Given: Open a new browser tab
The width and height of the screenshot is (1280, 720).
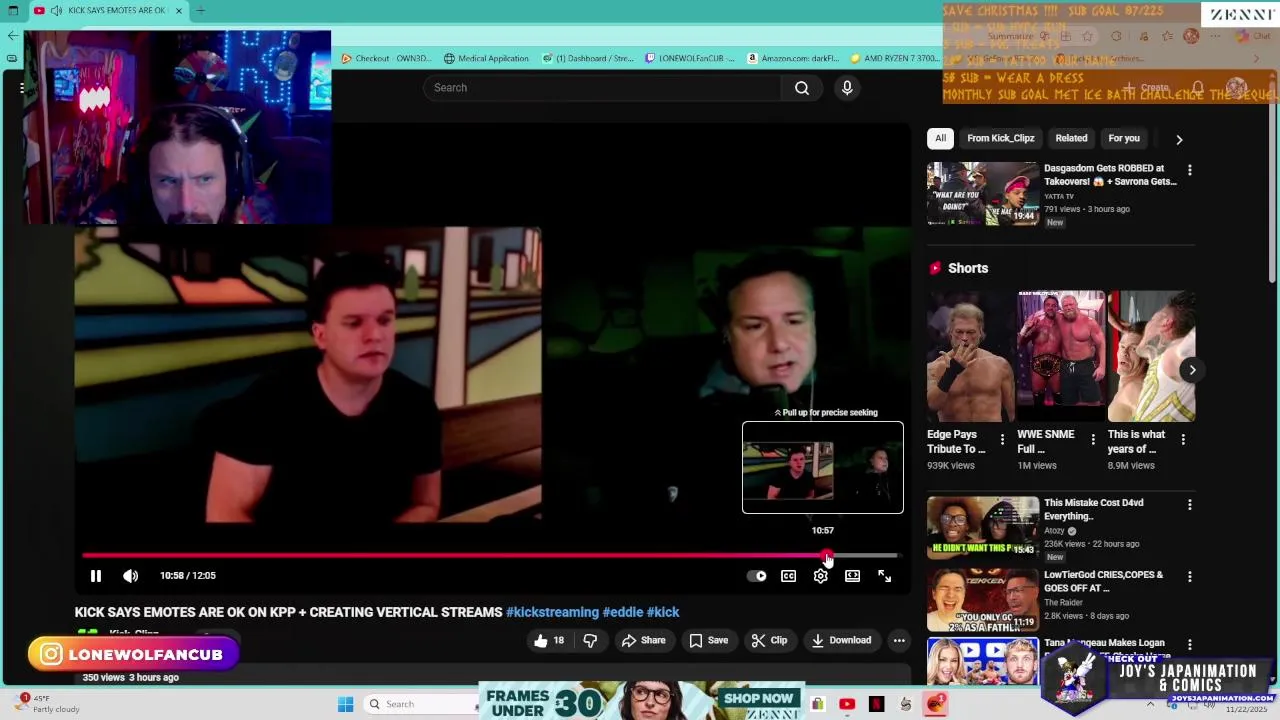Looking at the screenshot, I should coord(200,11).
